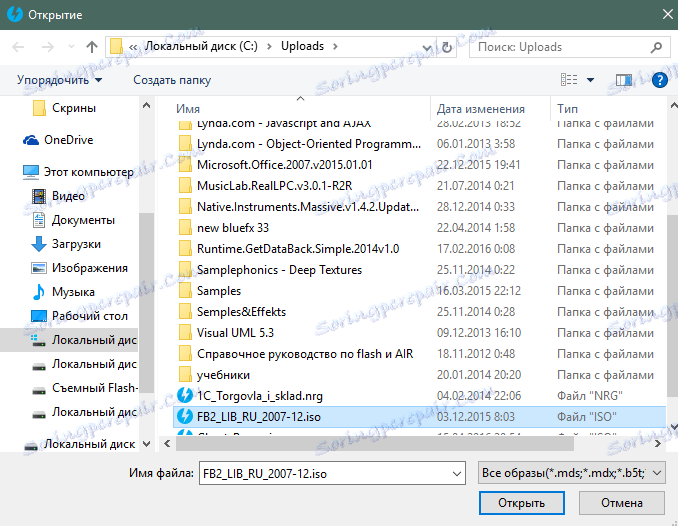Viewport: 678px width, 526px height.
Task: Open the Все образы file type filter
Action: [x=571, y=473]
